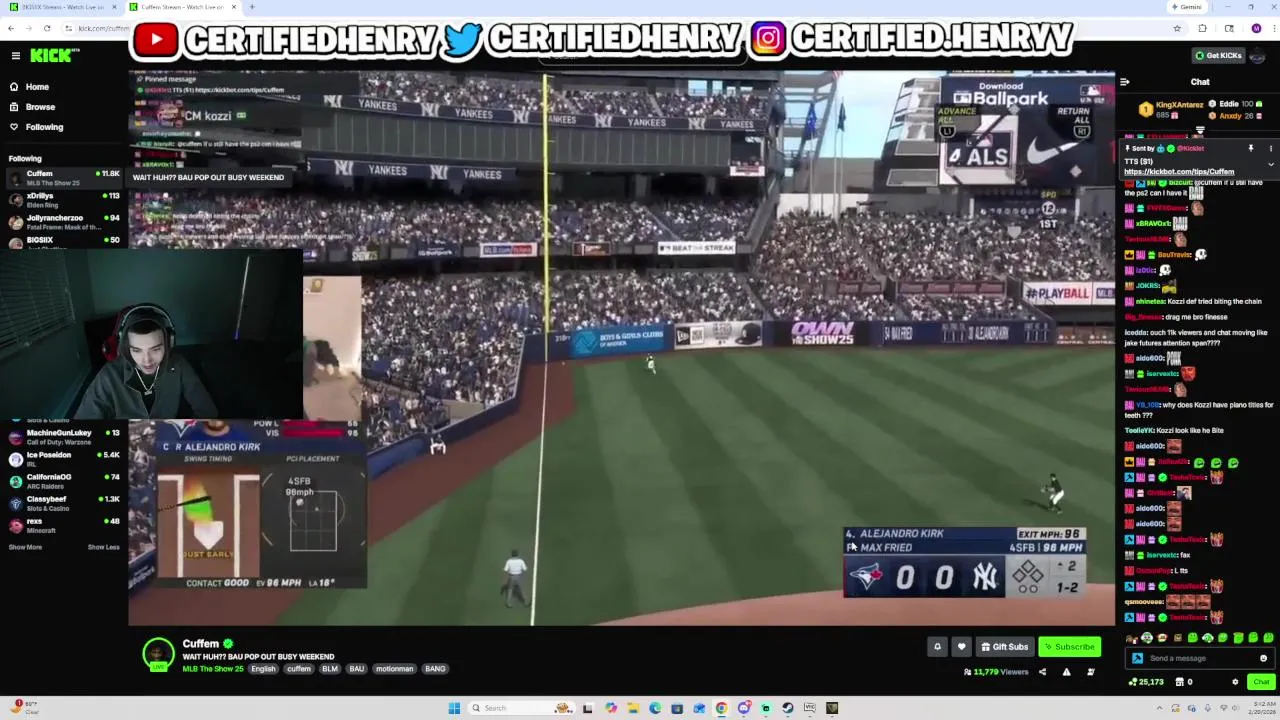Open rexs channel in sidebar
Screen dimensions: 1280x720
pos(64,525)
